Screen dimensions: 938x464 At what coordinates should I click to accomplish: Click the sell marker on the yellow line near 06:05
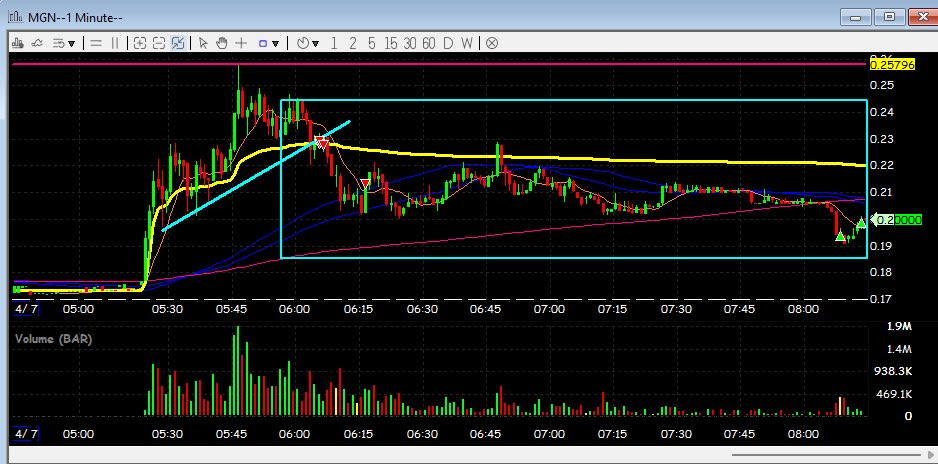322,143
